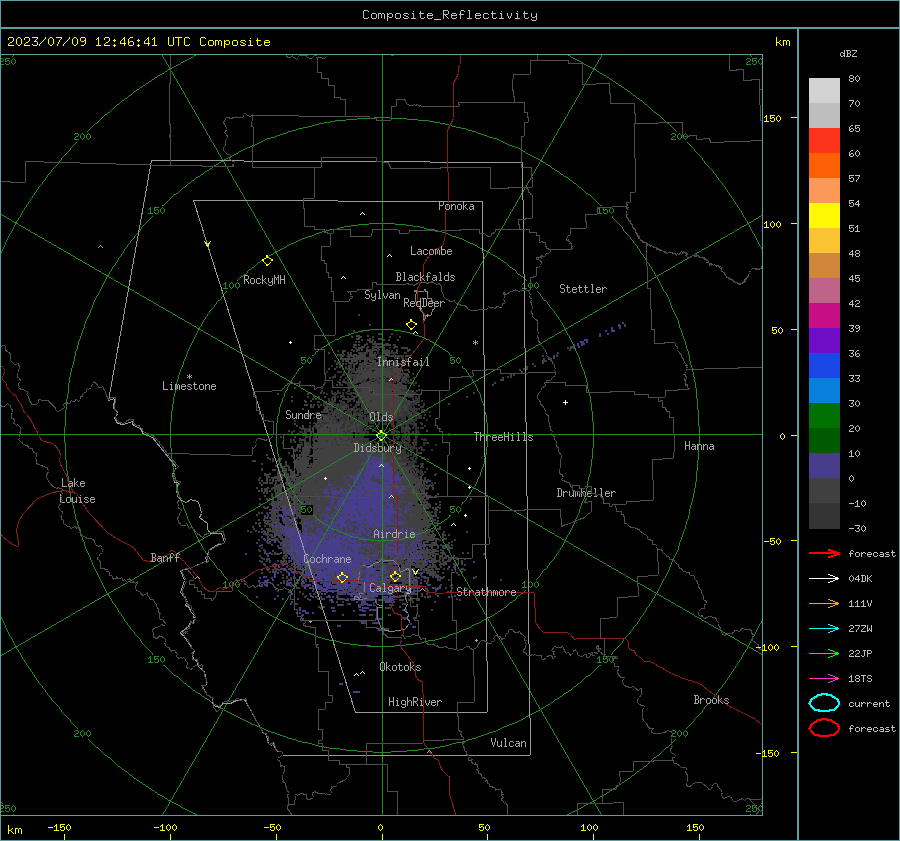The height and width of the screenshot is (841, 900).
Task: Click the magenta swatch between 42 and 39
Action: 824,315
